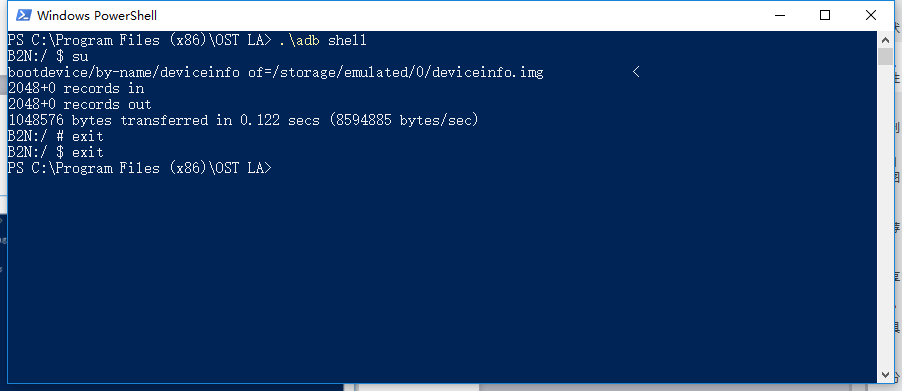
Task: Click the '2048+0 records out' line
Action: point(79,105)
